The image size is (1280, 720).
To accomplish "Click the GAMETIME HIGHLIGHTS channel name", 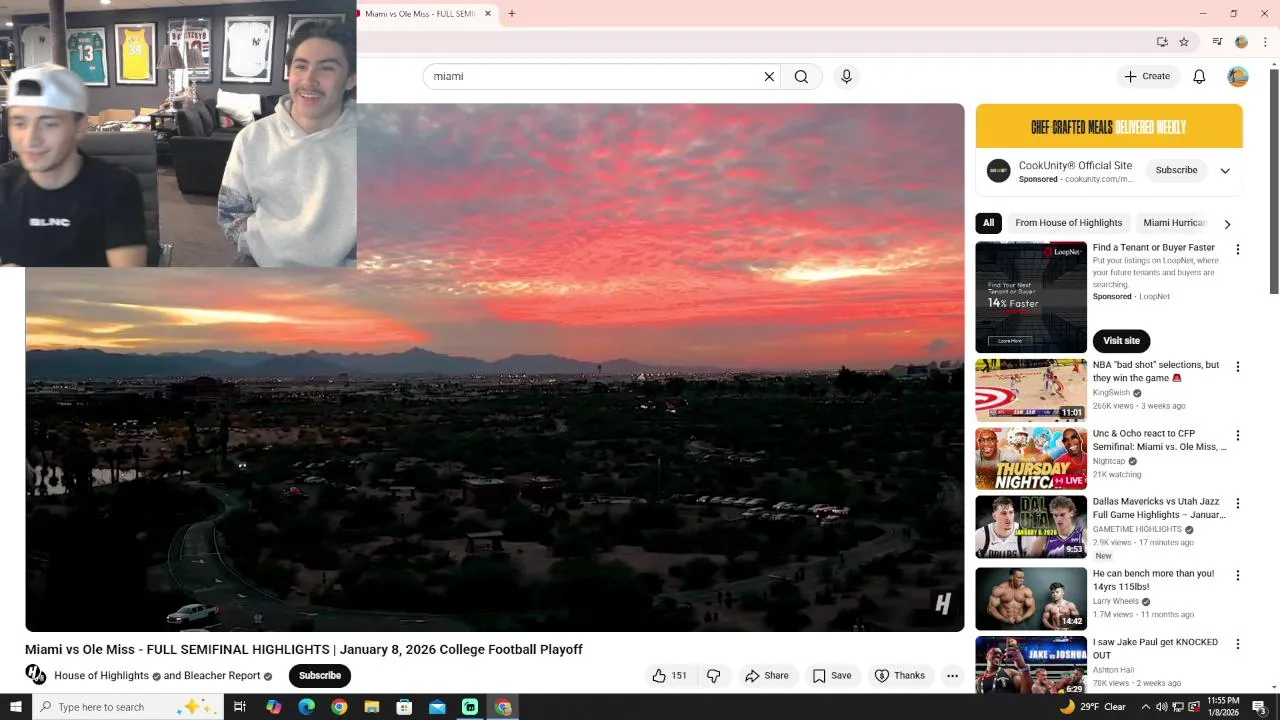I will click(x=1137, y=529).
